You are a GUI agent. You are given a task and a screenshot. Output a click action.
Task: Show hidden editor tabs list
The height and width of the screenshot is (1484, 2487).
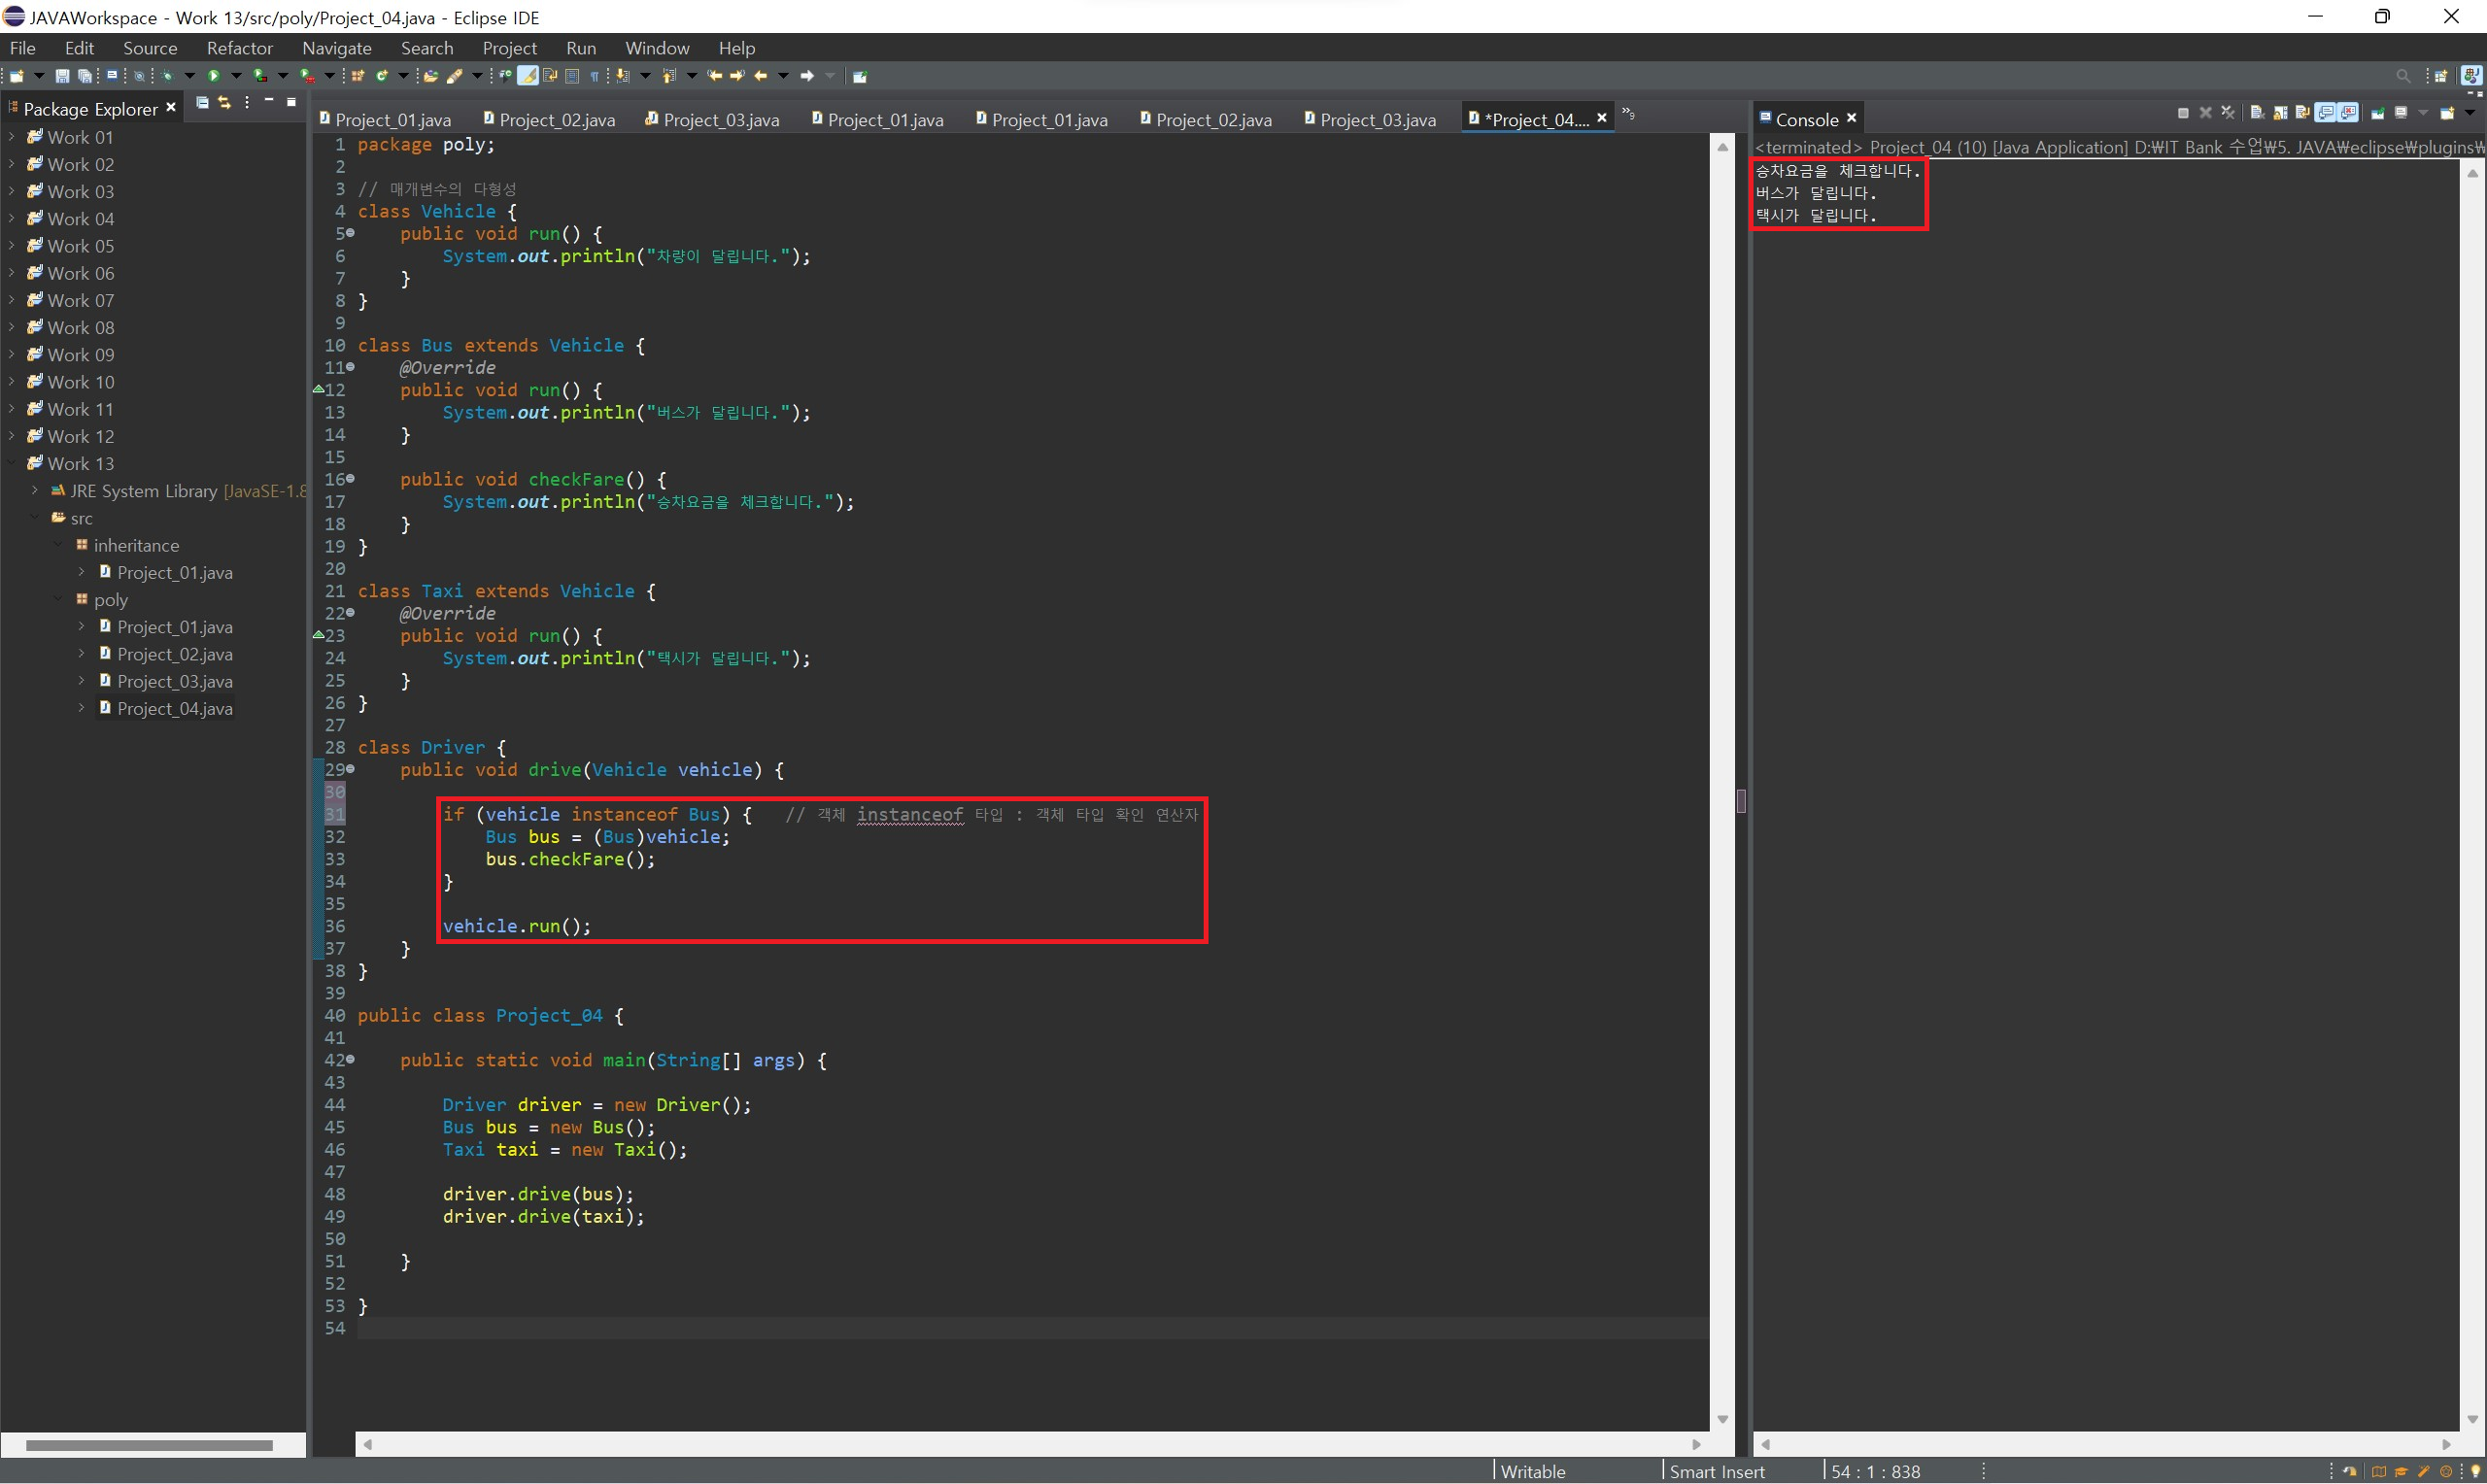(x=1628, y=114)
